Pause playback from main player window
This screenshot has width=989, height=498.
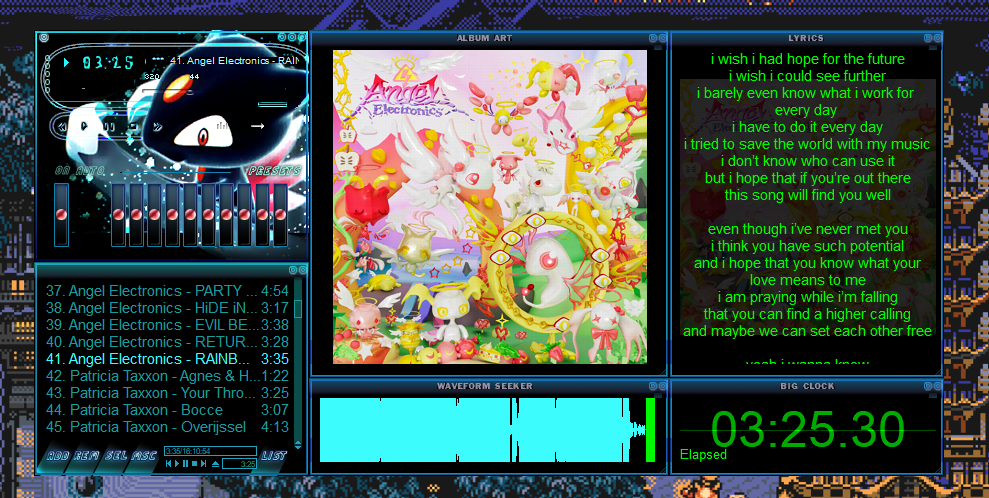point(108,127)
